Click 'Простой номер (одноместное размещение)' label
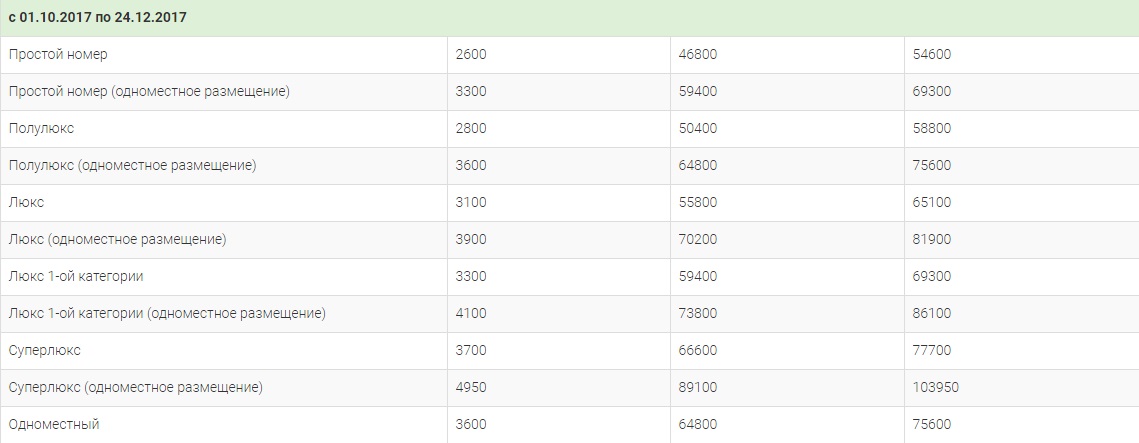Image resolution: width=1139 pixels, height=443 pixels. point(149,92)
